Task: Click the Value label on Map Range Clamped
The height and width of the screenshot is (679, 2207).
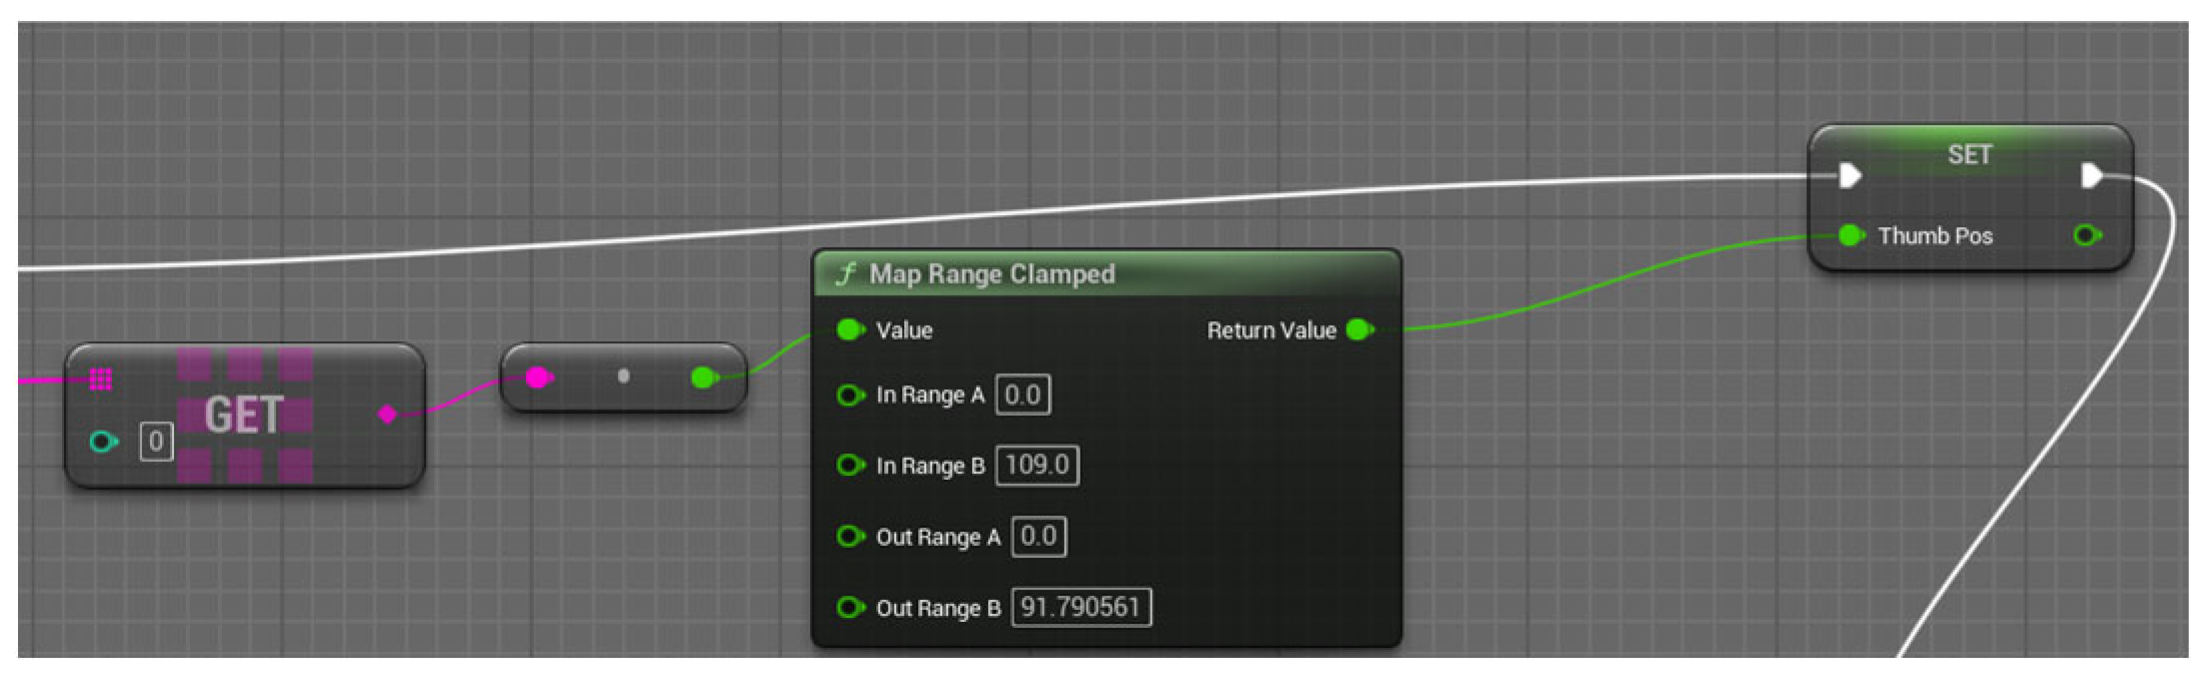Action: pos(904,330)
